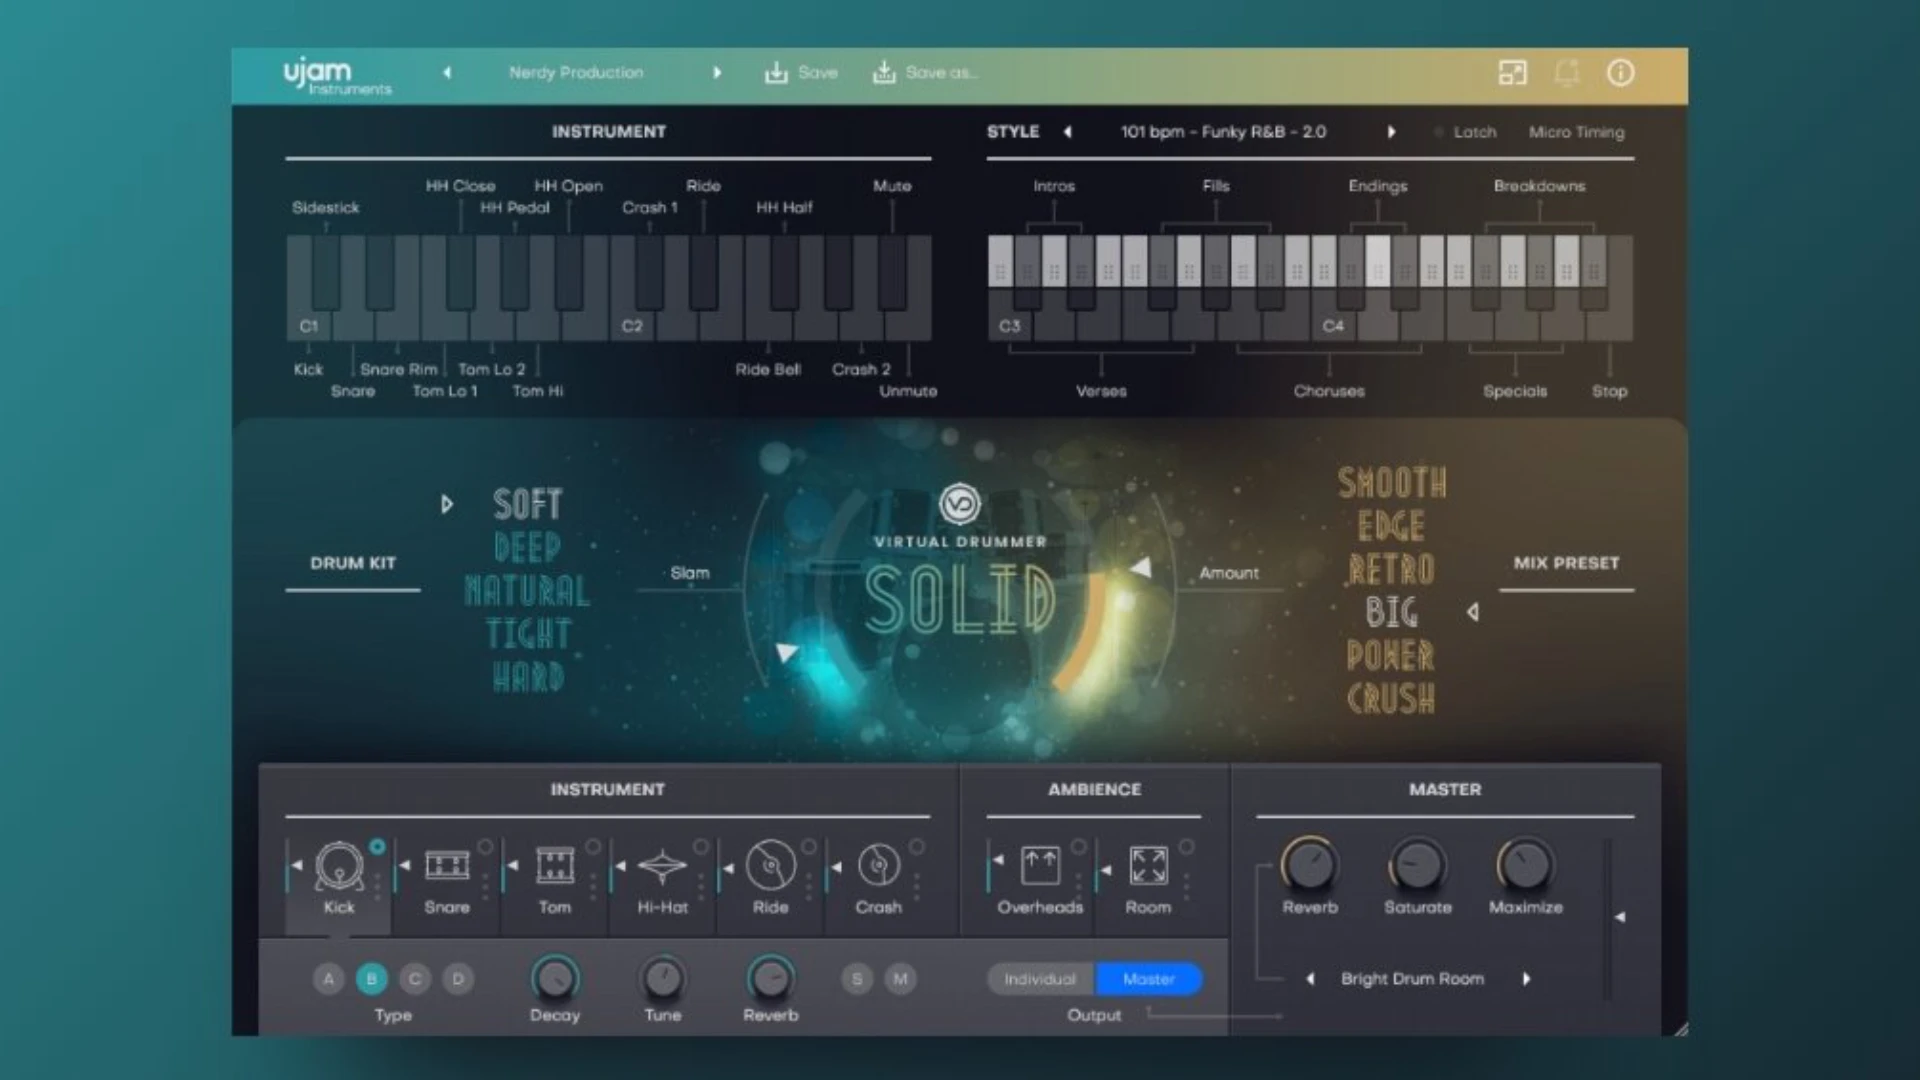
Task: Click the ujam Instruments logo
Action: coord(337,76)
